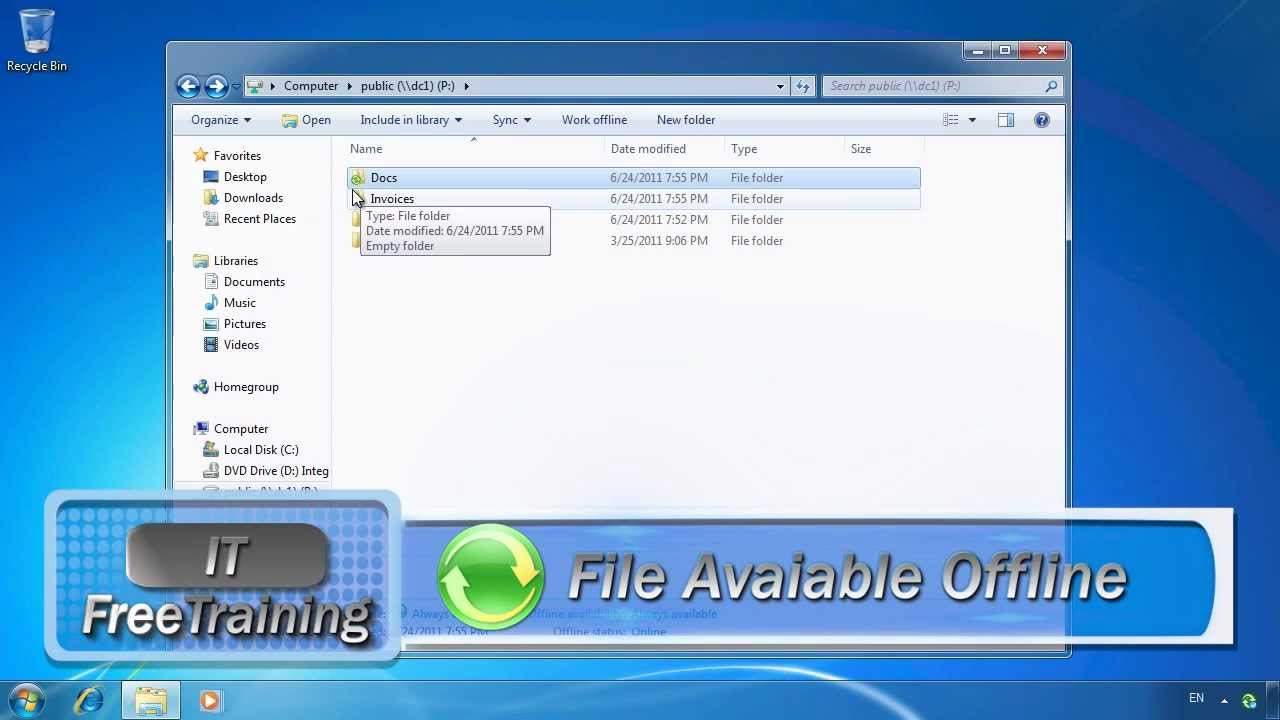Image resolution: width=1280 pixels, height=720 pixels.
Task: Open Libraries in navigation pane
Action: [236, 261]
